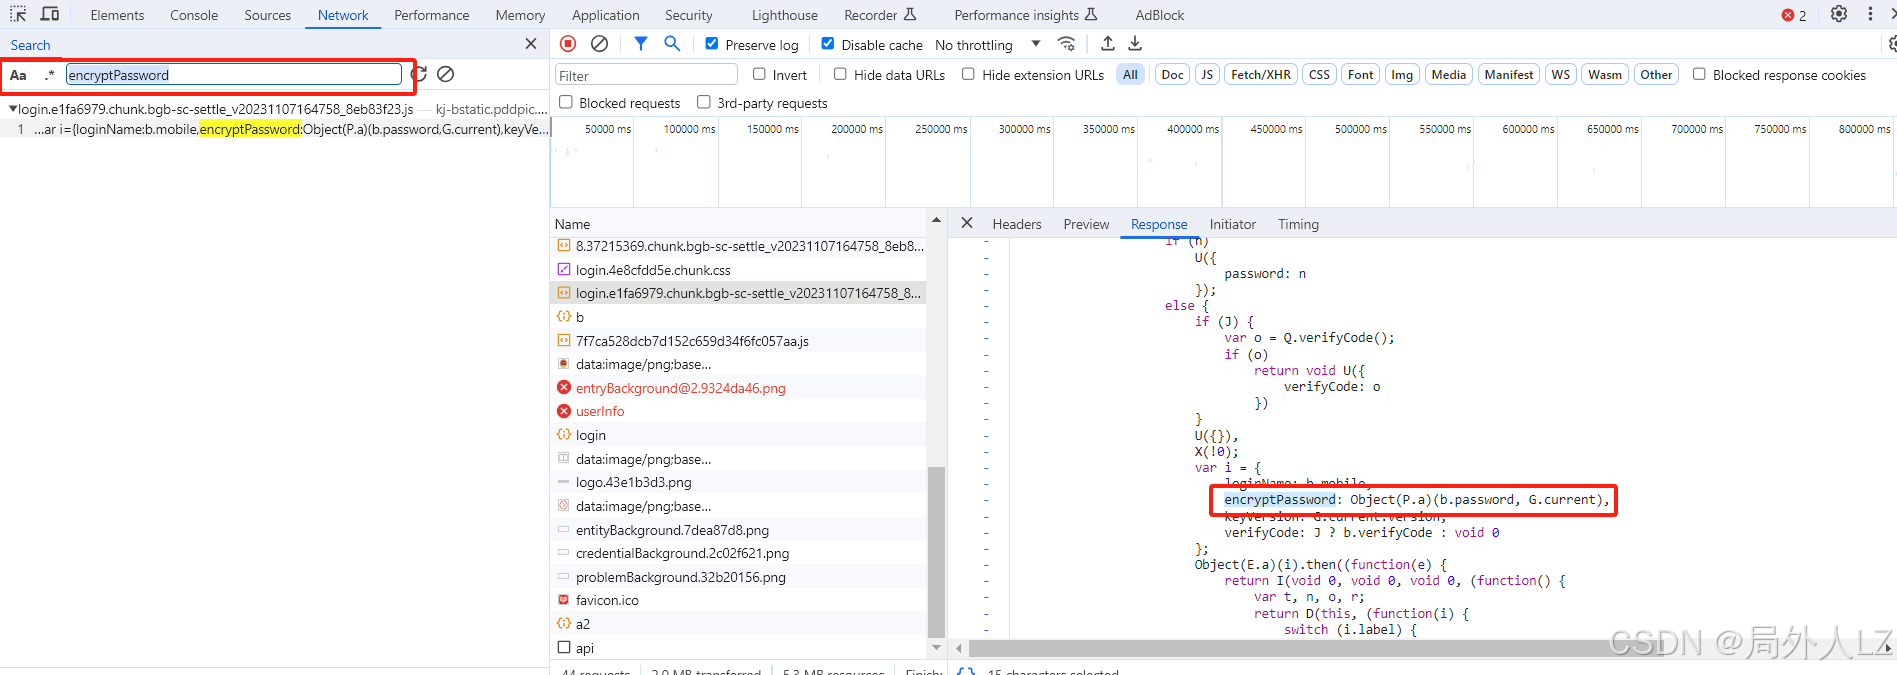Select the entryBackground@2.9324da46.png request
This screenshot has height=675, width=1897.
[680, 388]
